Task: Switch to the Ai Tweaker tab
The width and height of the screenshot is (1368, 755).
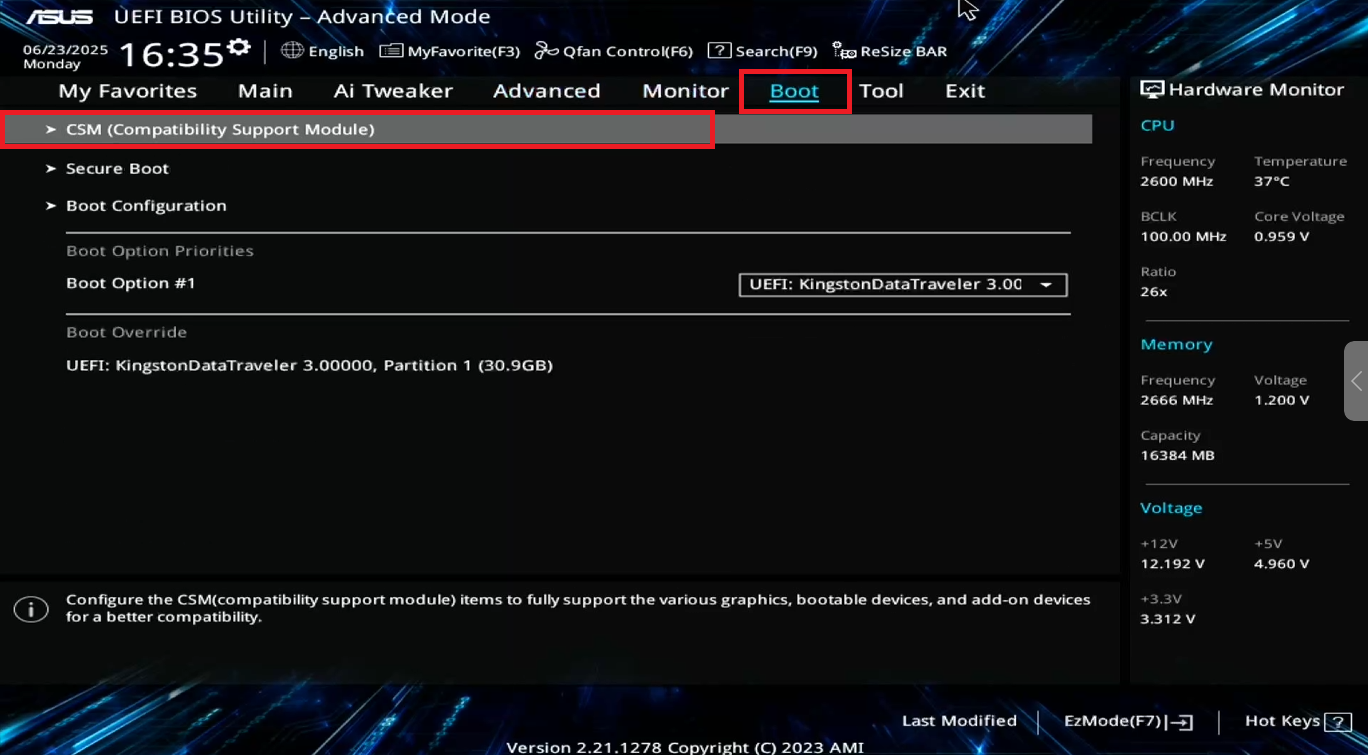Action: [393, 91]
